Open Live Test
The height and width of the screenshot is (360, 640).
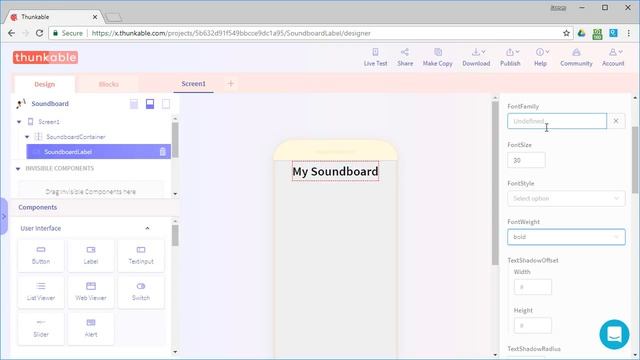point(375,57)
